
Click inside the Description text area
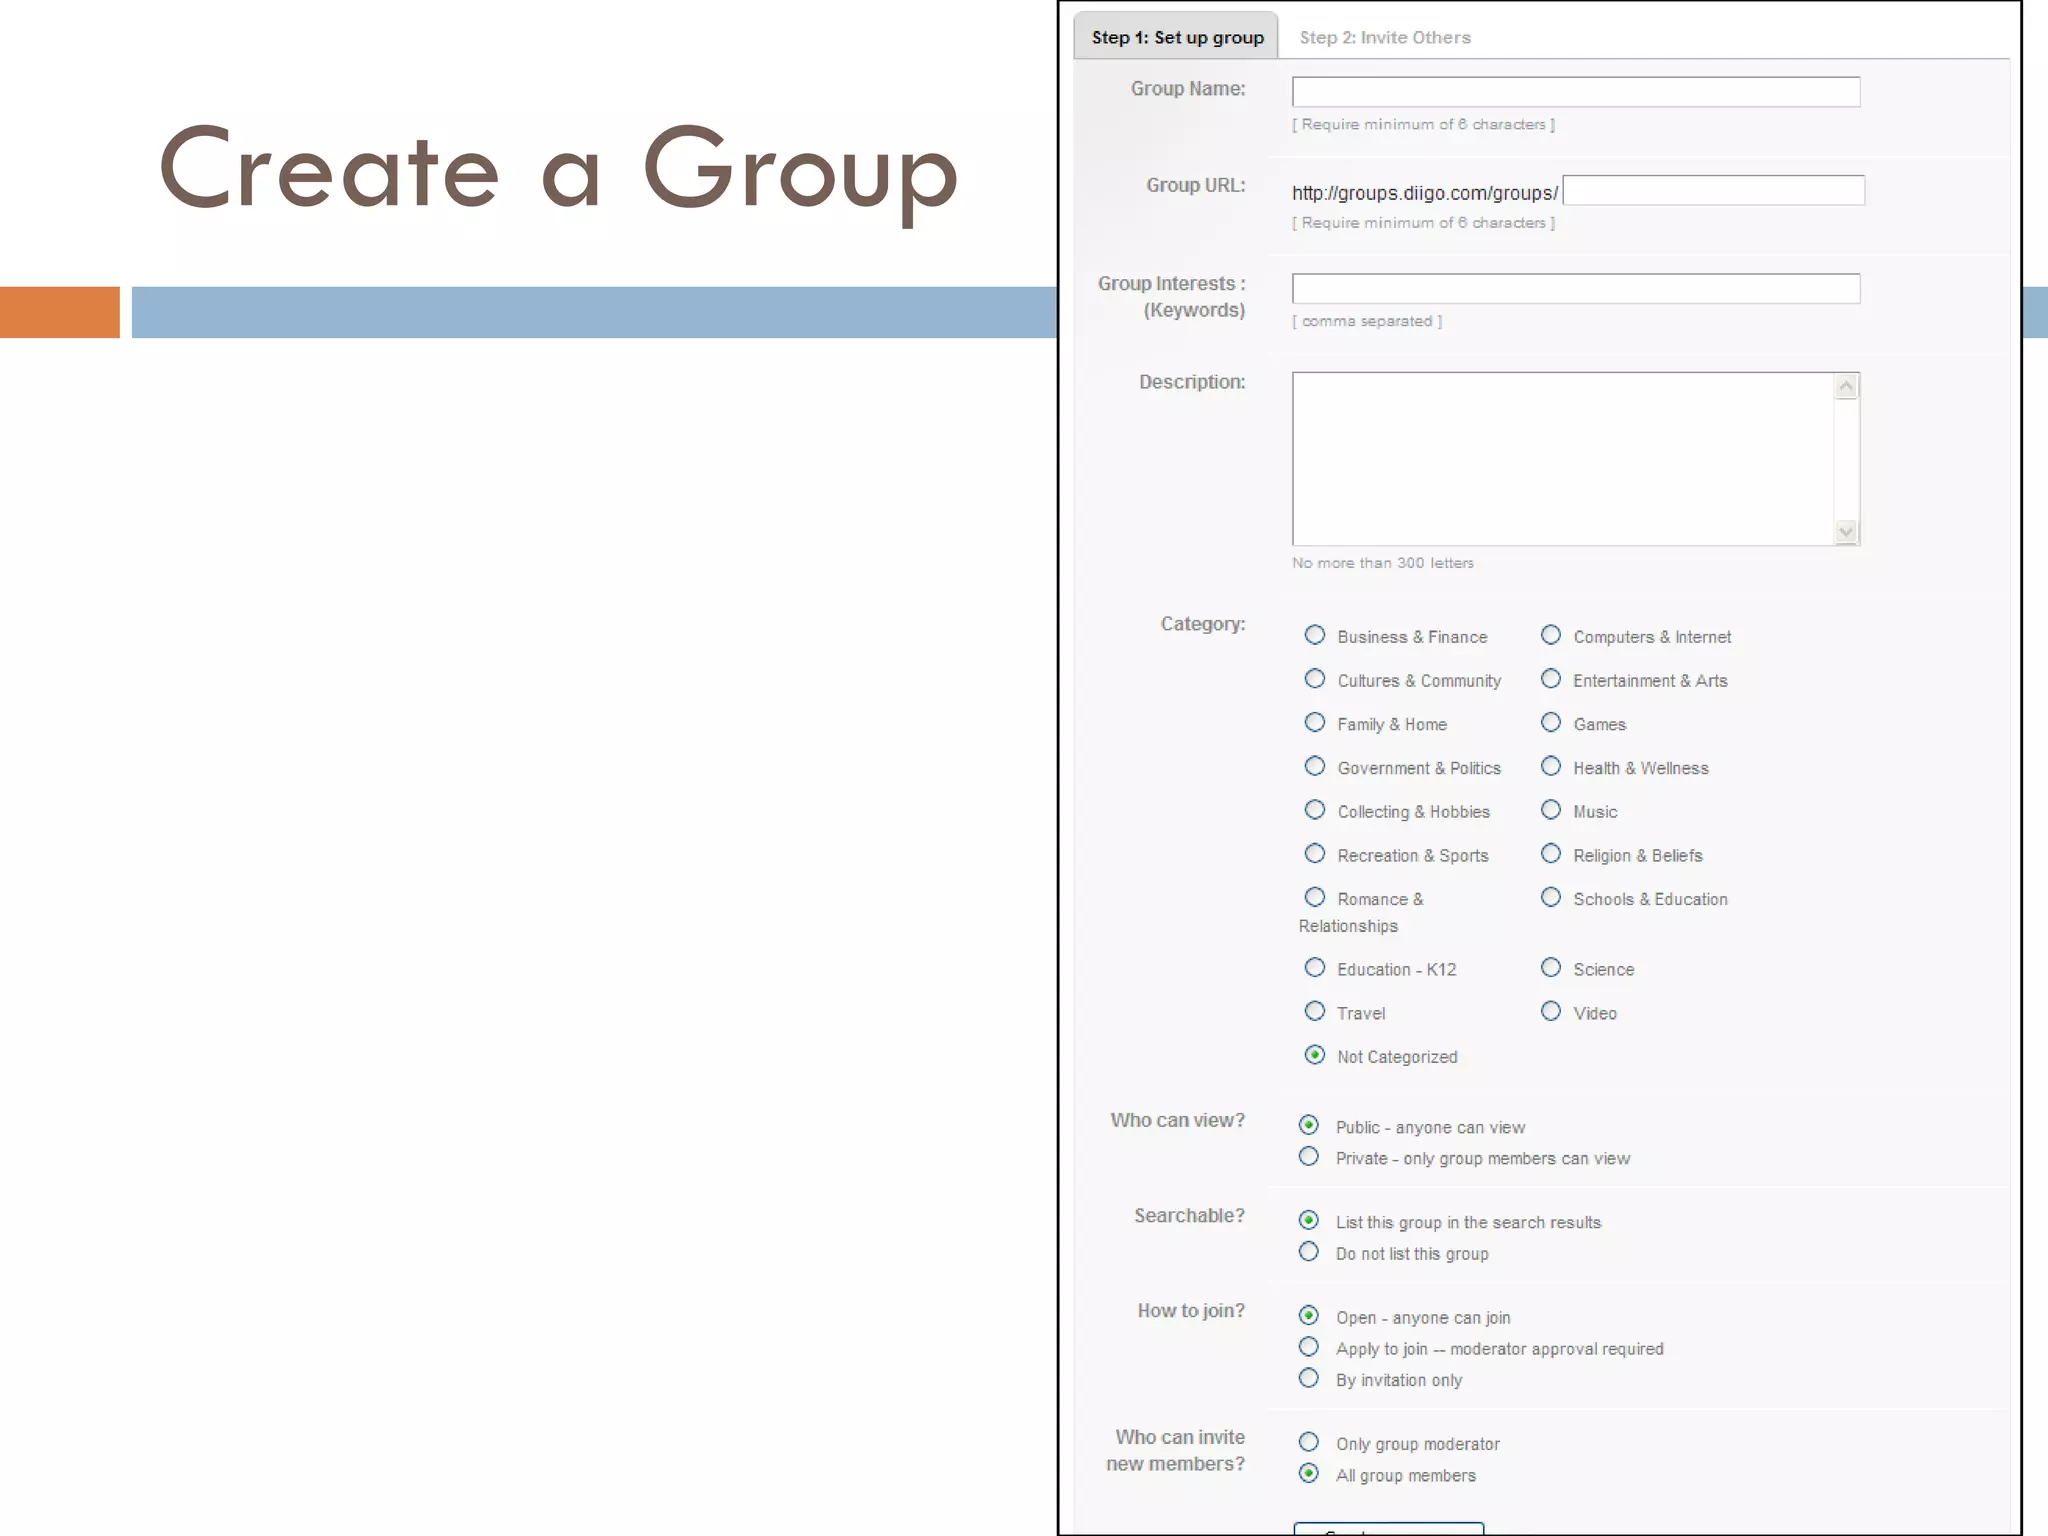(1562, 459)
